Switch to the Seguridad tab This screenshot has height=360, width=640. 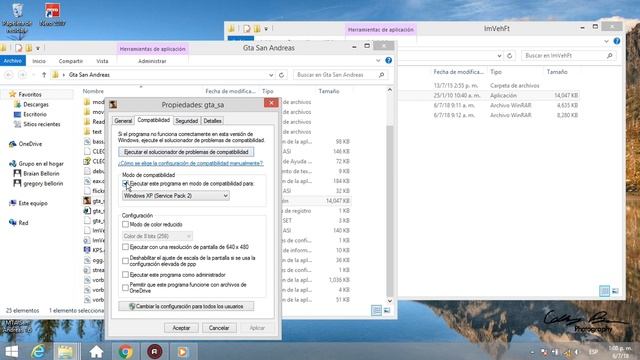point(187,121)
